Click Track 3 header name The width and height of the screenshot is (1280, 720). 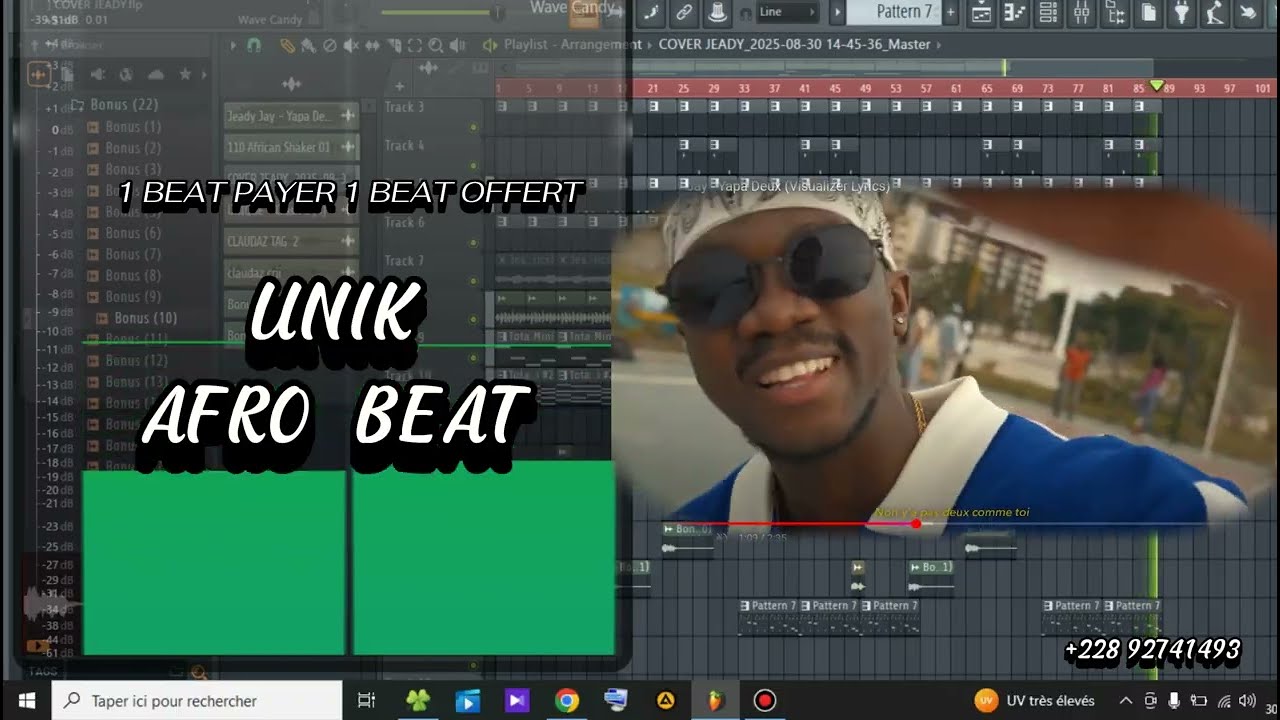pos(404,107)
